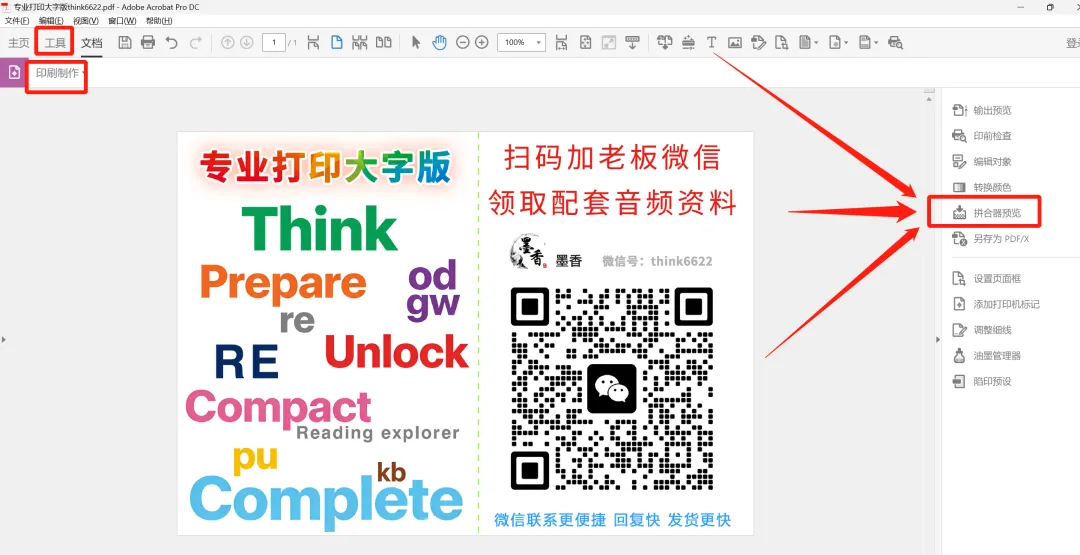Click the page number field showing 1
The image size is (1080, 555).
[274, 43]
